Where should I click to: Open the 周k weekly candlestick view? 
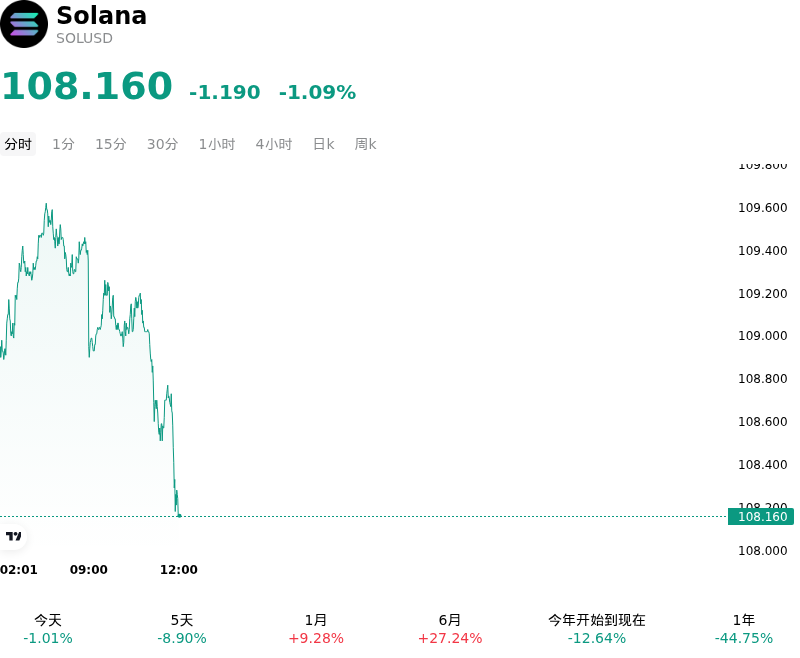pos(365,144)
